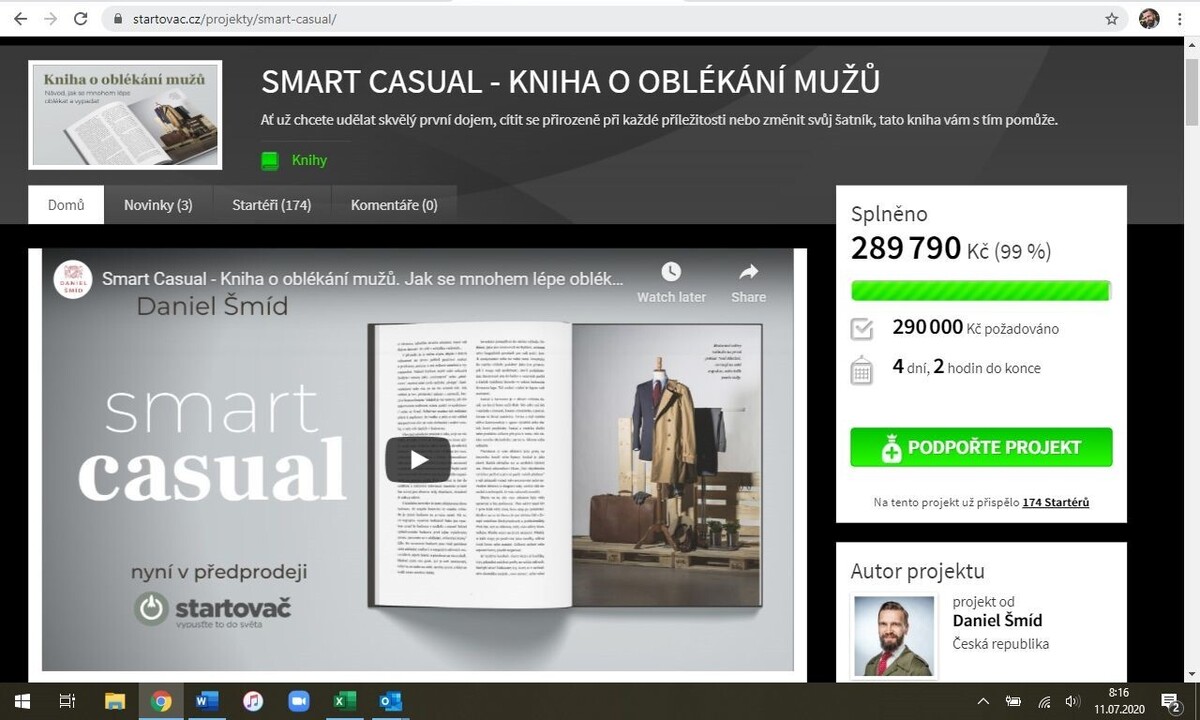Open the Daniel Šmíd channel logo on video
The height and width of the screenshot is (720, 1200).
coord(72,278)
